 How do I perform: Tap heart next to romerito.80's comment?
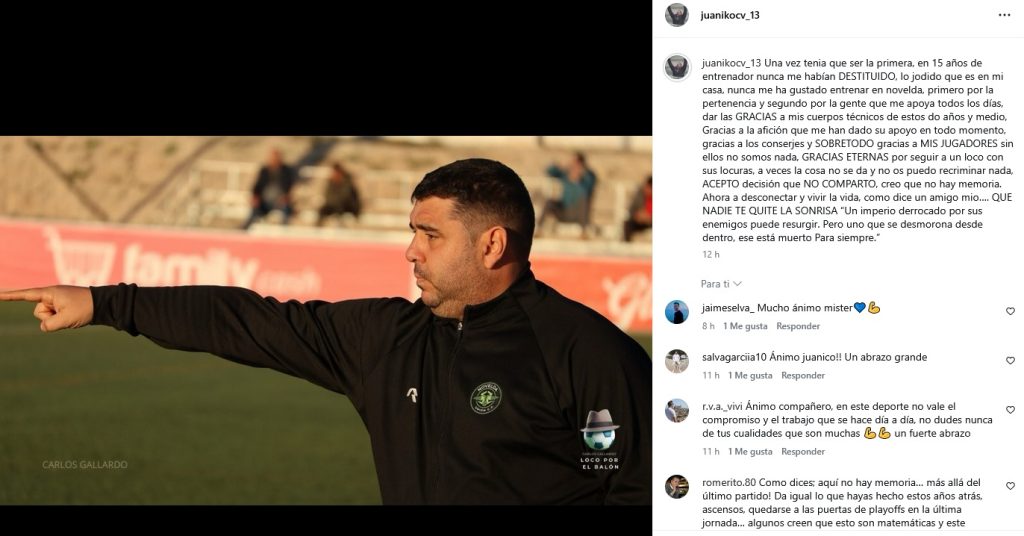click(x=1010, y=486)
